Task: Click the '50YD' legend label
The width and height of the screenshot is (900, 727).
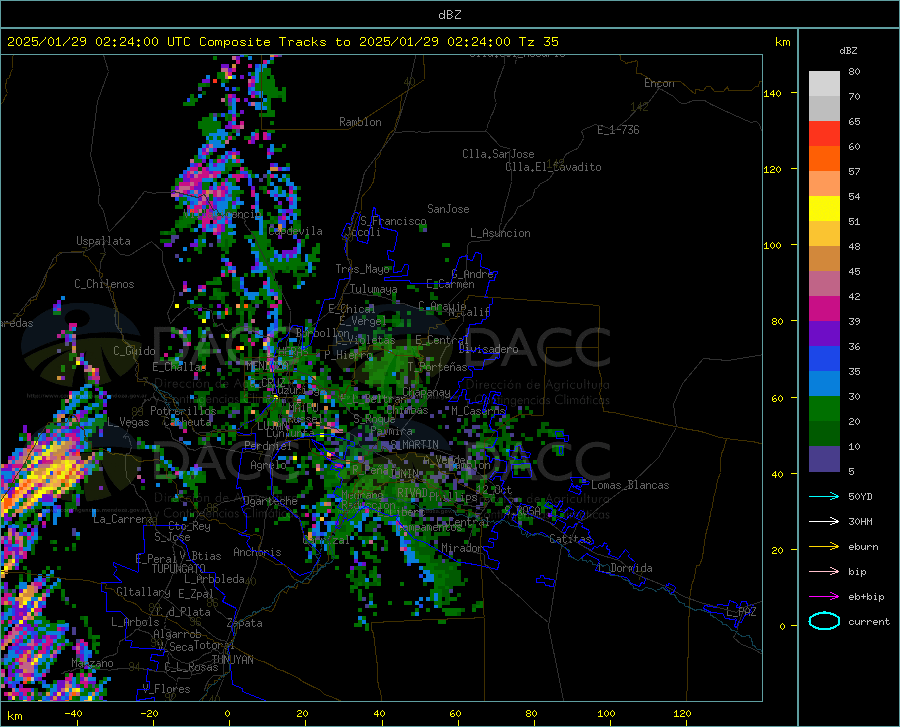Action: click(860, 496)
